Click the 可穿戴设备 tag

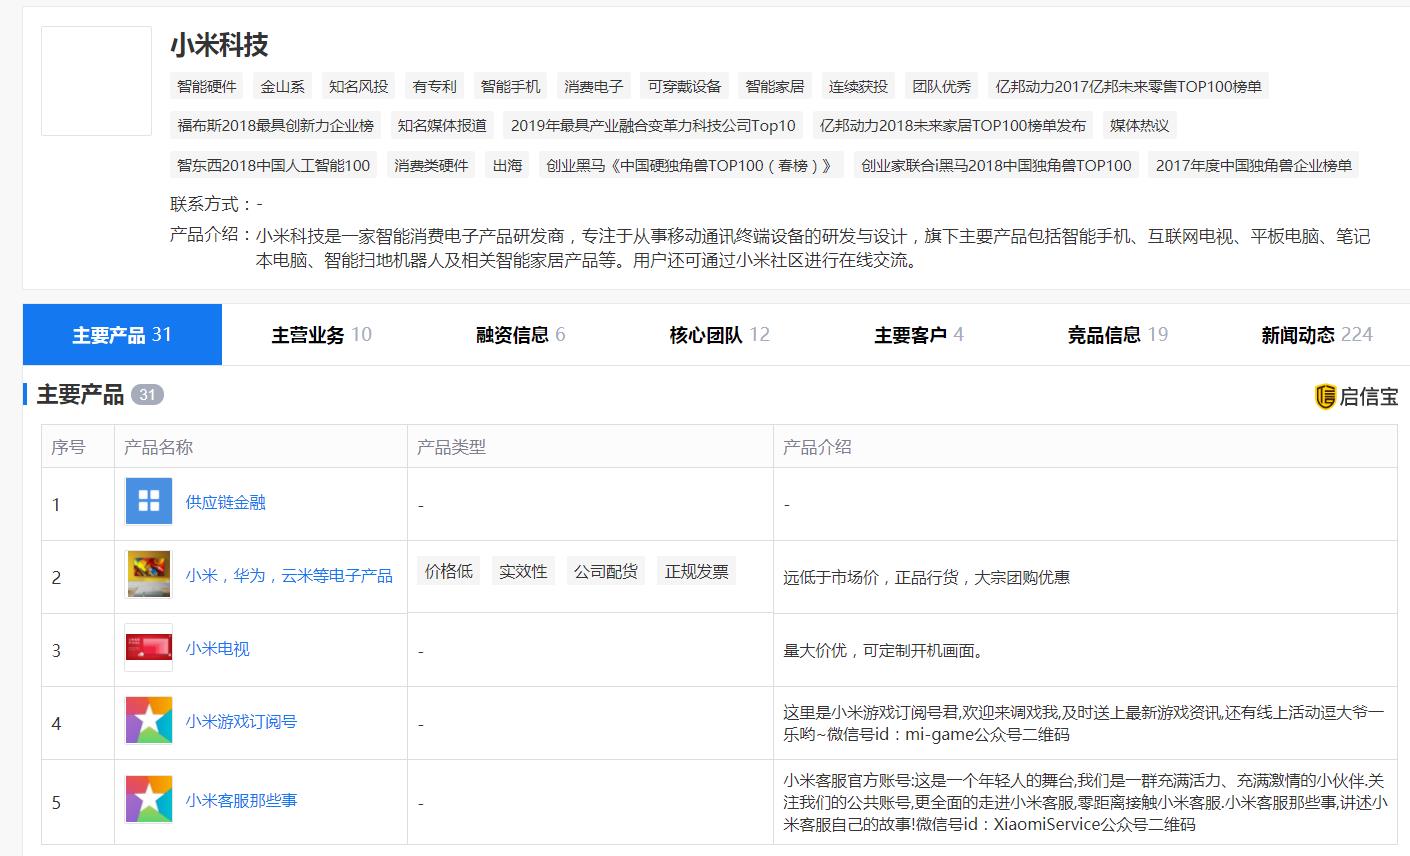pos(685,86)
